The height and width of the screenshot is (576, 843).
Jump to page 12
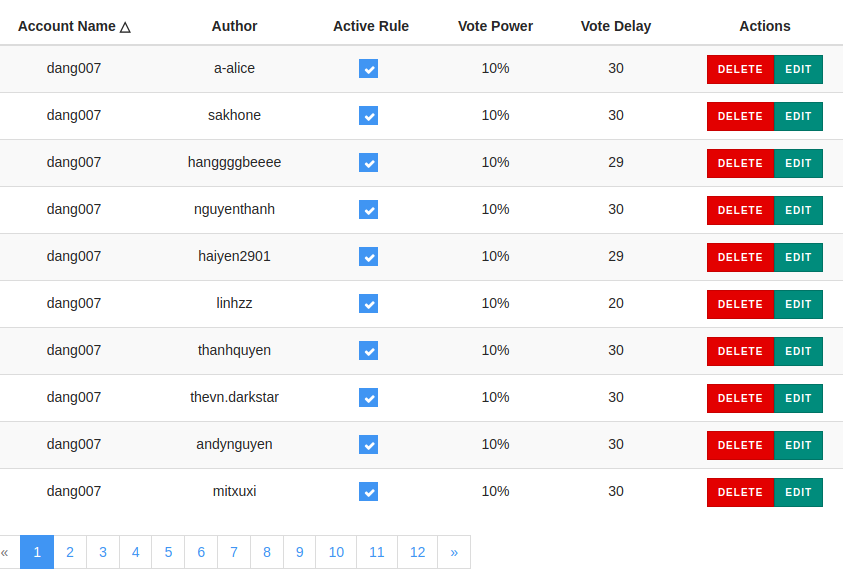418,552
